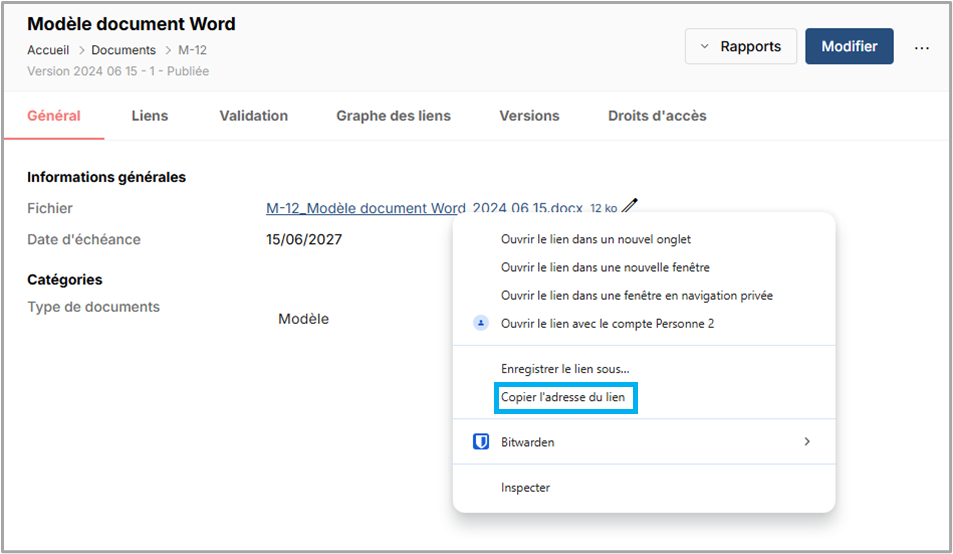
Task: Open the Validation tab
Action: click(254, 116)
